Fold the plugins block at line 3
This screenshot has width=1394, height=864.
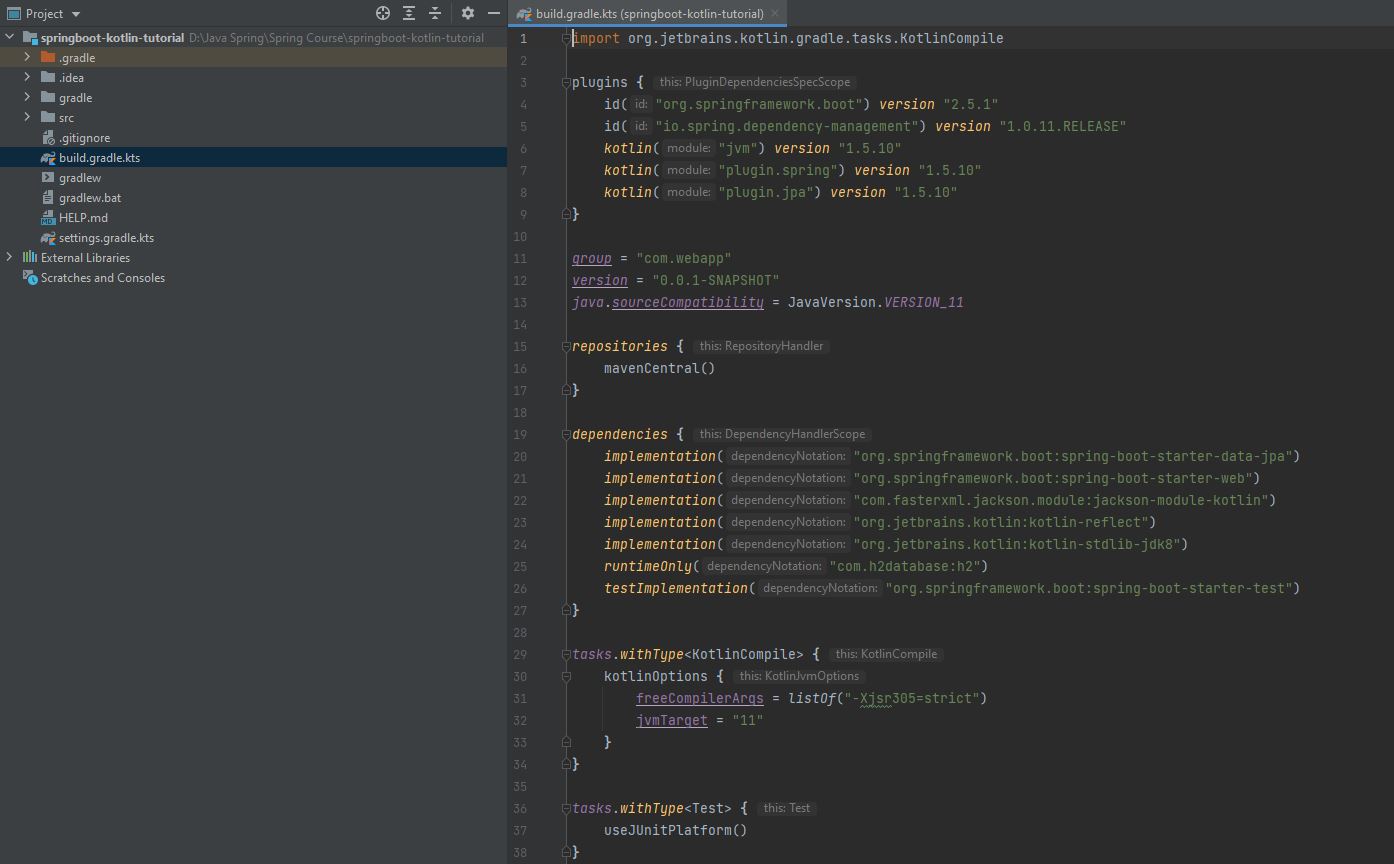(x=566, y=82)
